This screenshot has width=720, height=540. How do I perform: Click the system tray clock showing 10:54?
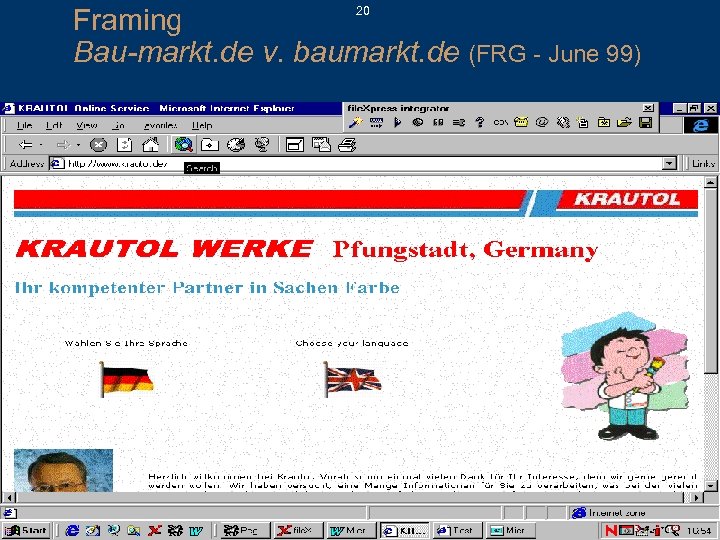pos(699,530)
